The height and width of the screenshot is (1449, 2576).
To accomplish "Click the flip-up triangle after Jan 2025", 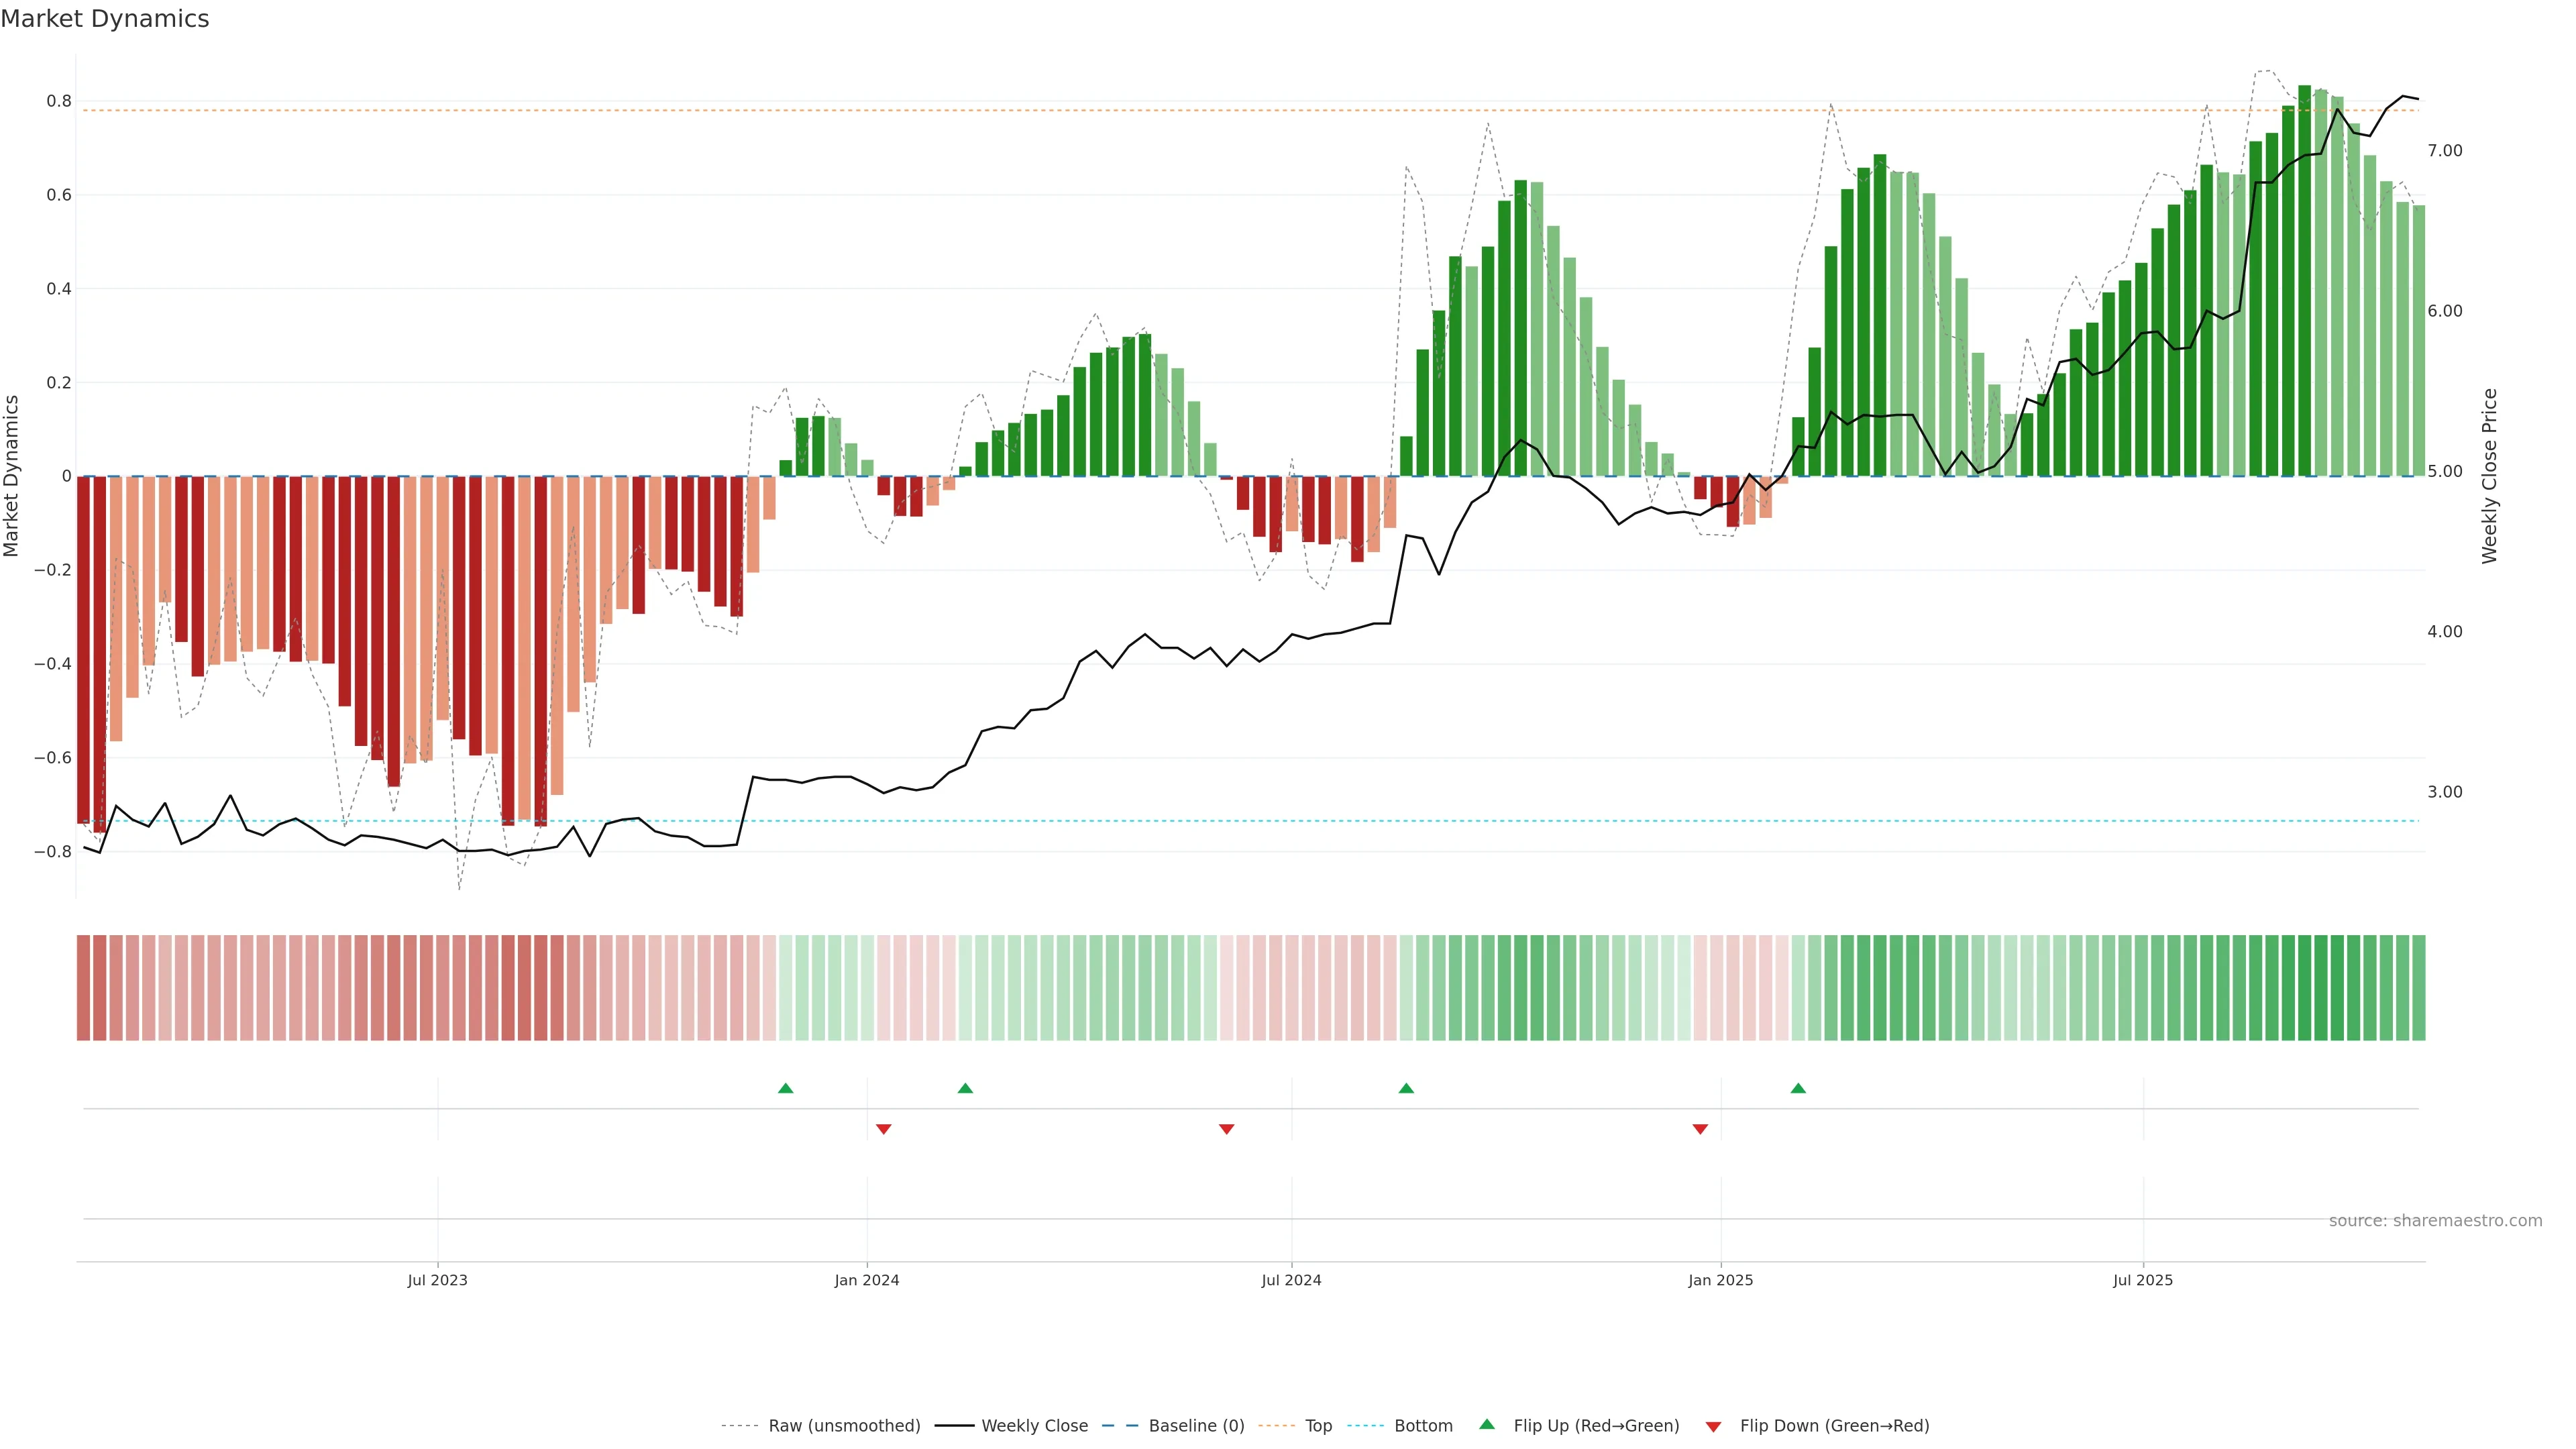I will 1798,1088.
